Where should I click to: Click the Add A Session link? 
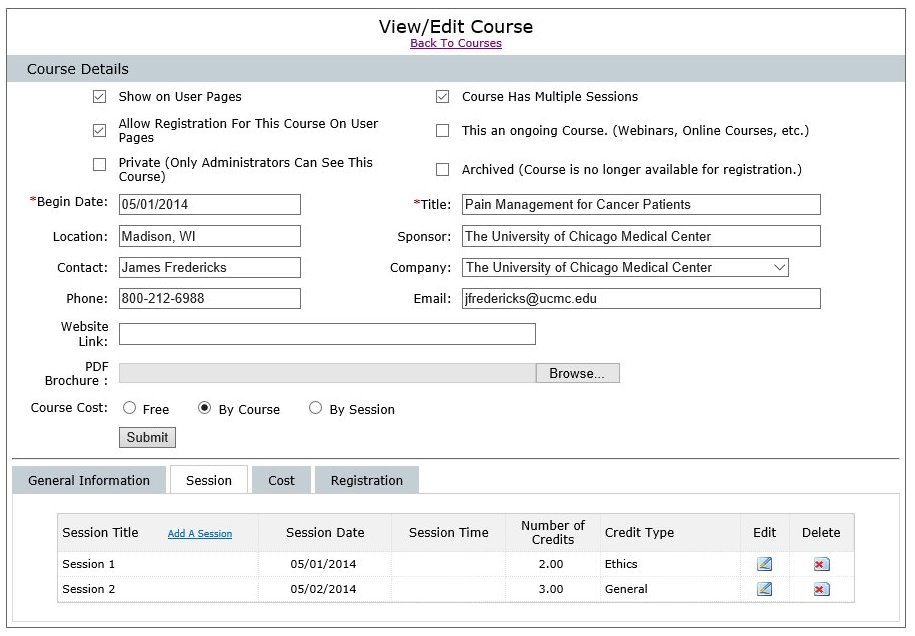(x=200, y=534)
